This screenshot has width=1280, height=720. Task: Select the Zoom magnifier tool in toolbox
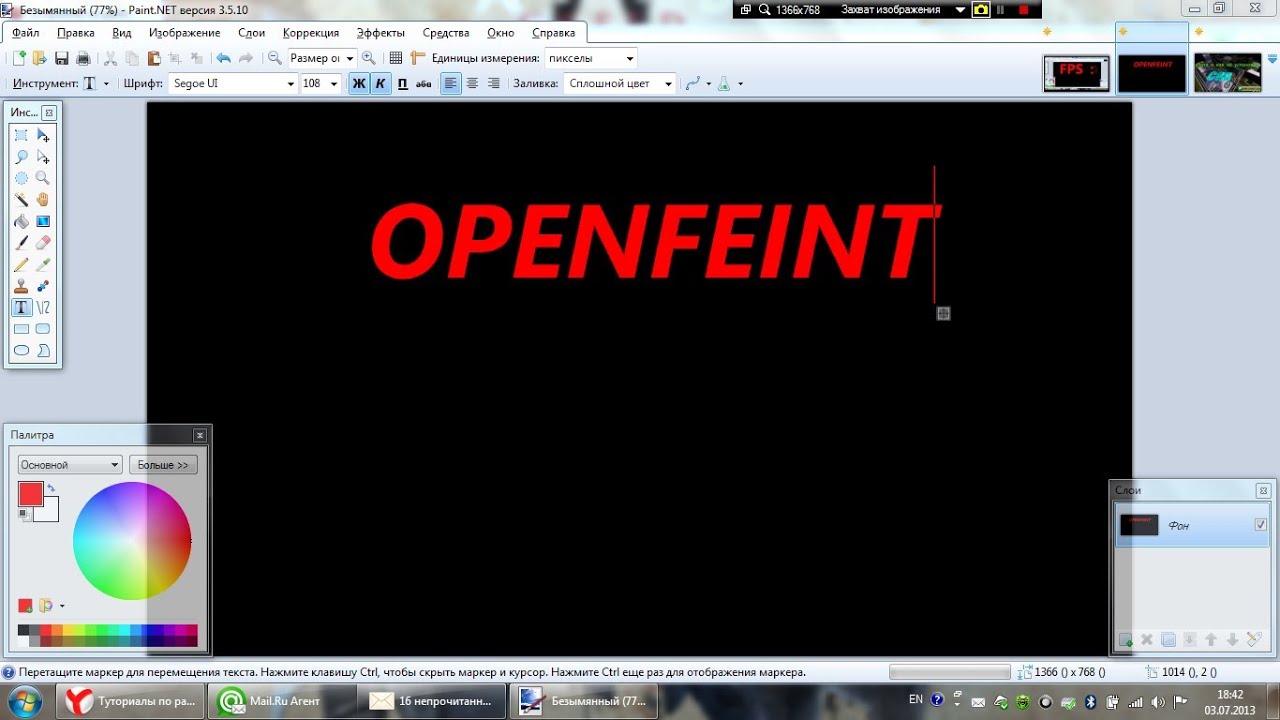[43, 178]
